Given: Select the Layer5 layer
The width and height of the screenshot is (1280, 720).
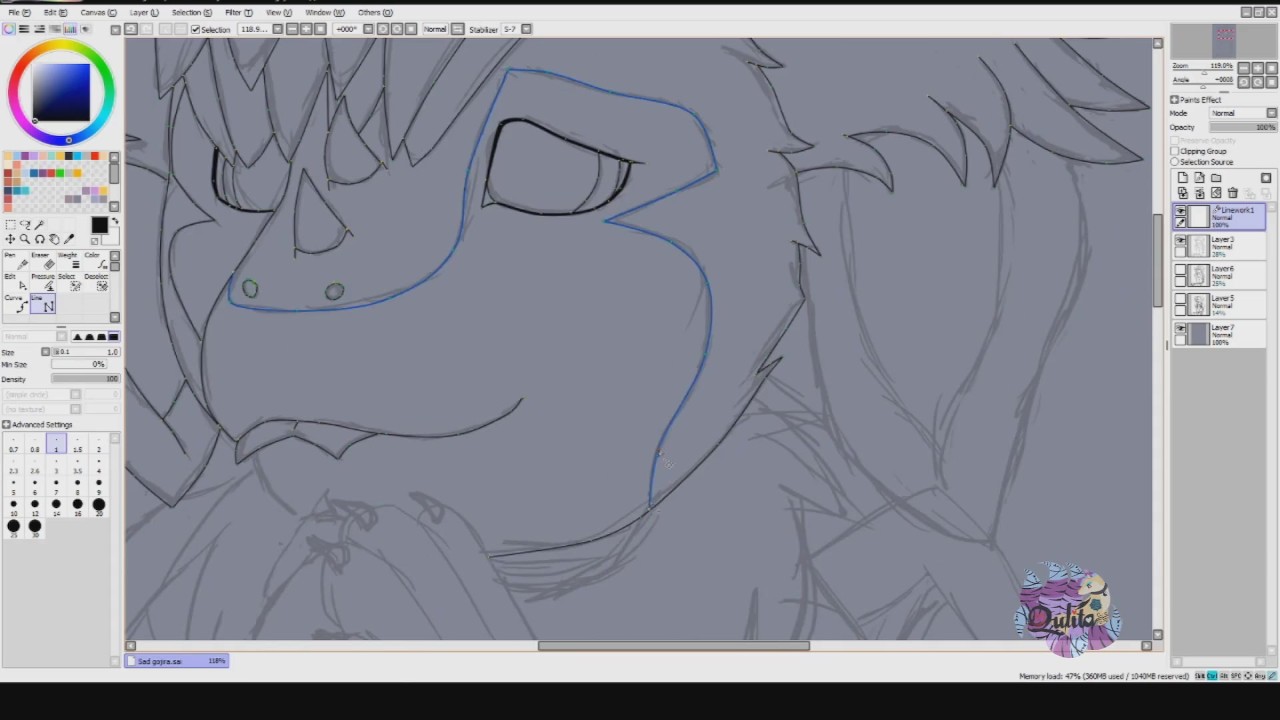Looking at the screenshot, I should click(x=1219, y=305).
